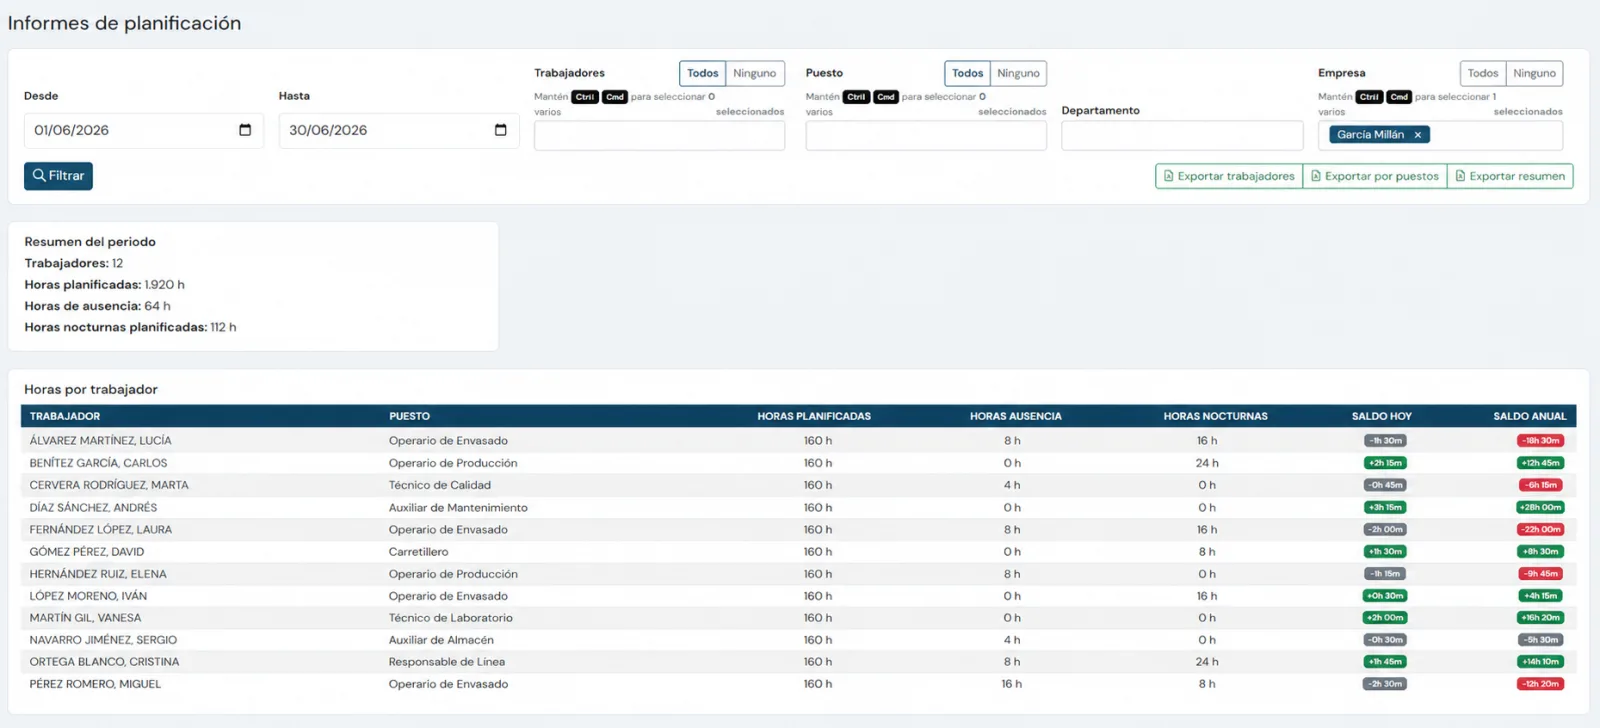Click Auxiliar de Mantenimiento position cell
Viewport: 1600px width, 728px height.
(x=458, y=508)
